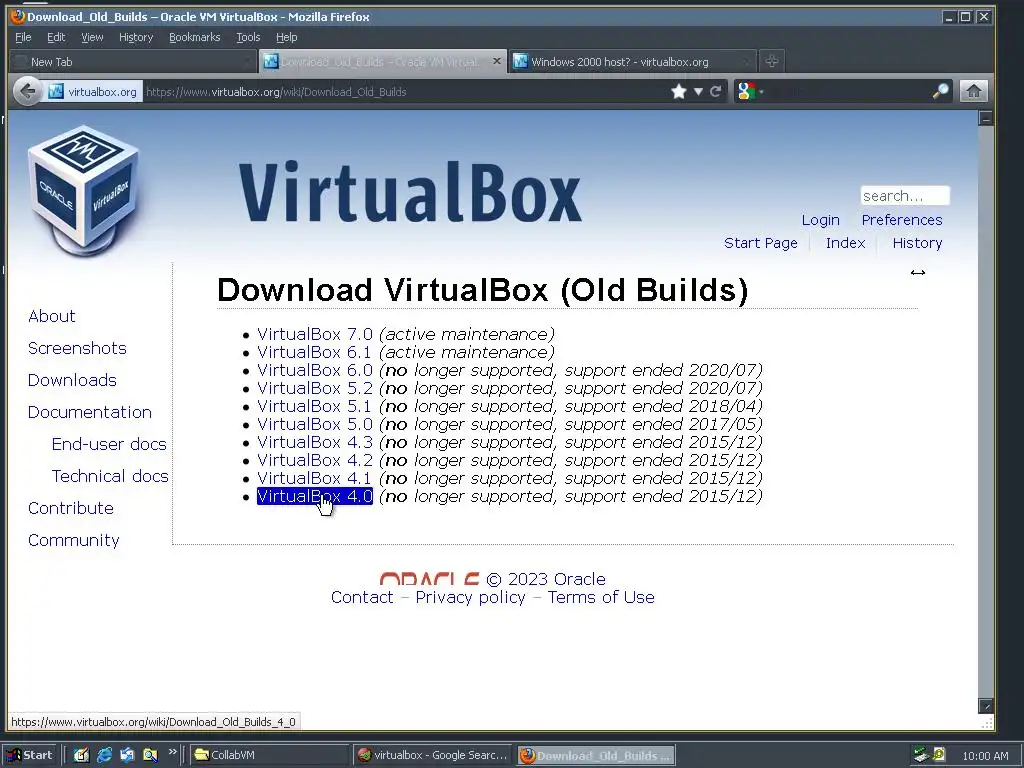Launch Internet Explorer from quick launch

tap(104, 755)
